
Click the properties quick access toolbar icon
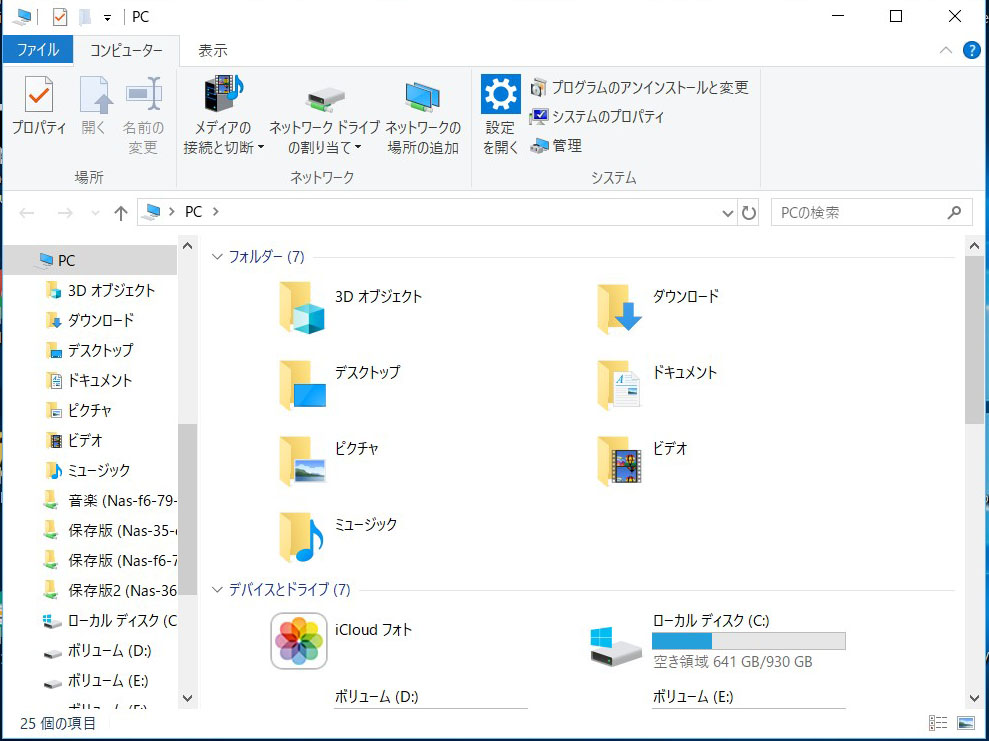click(x=59, y=17)
